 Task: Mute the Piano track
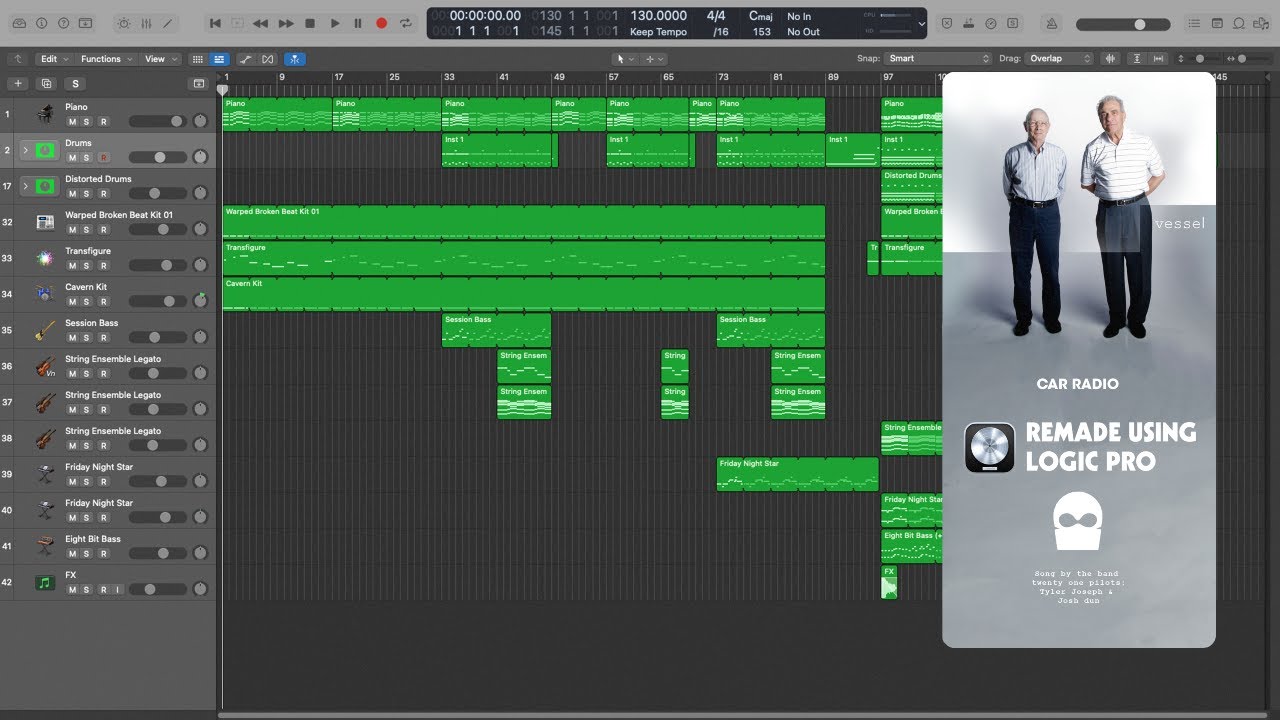click(72, 122)
